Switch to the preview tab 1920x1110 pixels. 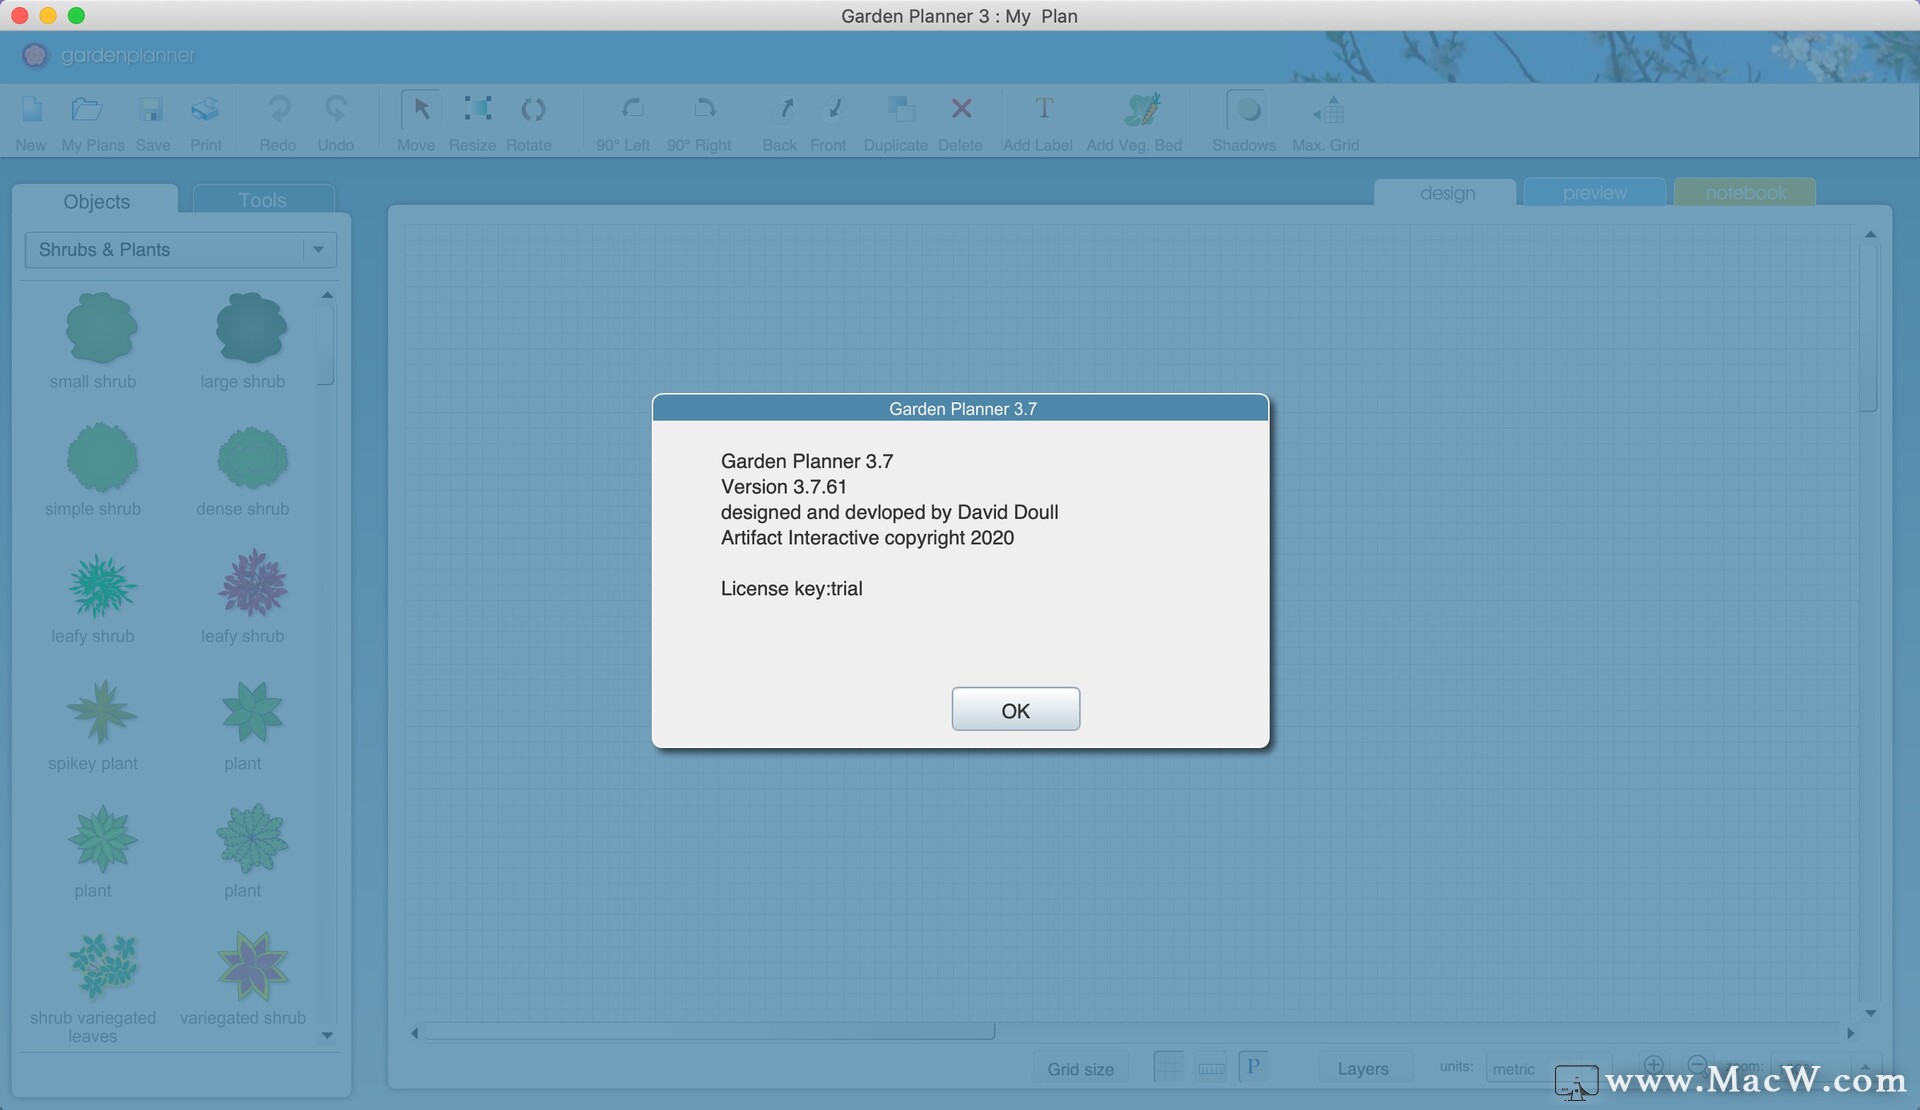point(1594,193)
